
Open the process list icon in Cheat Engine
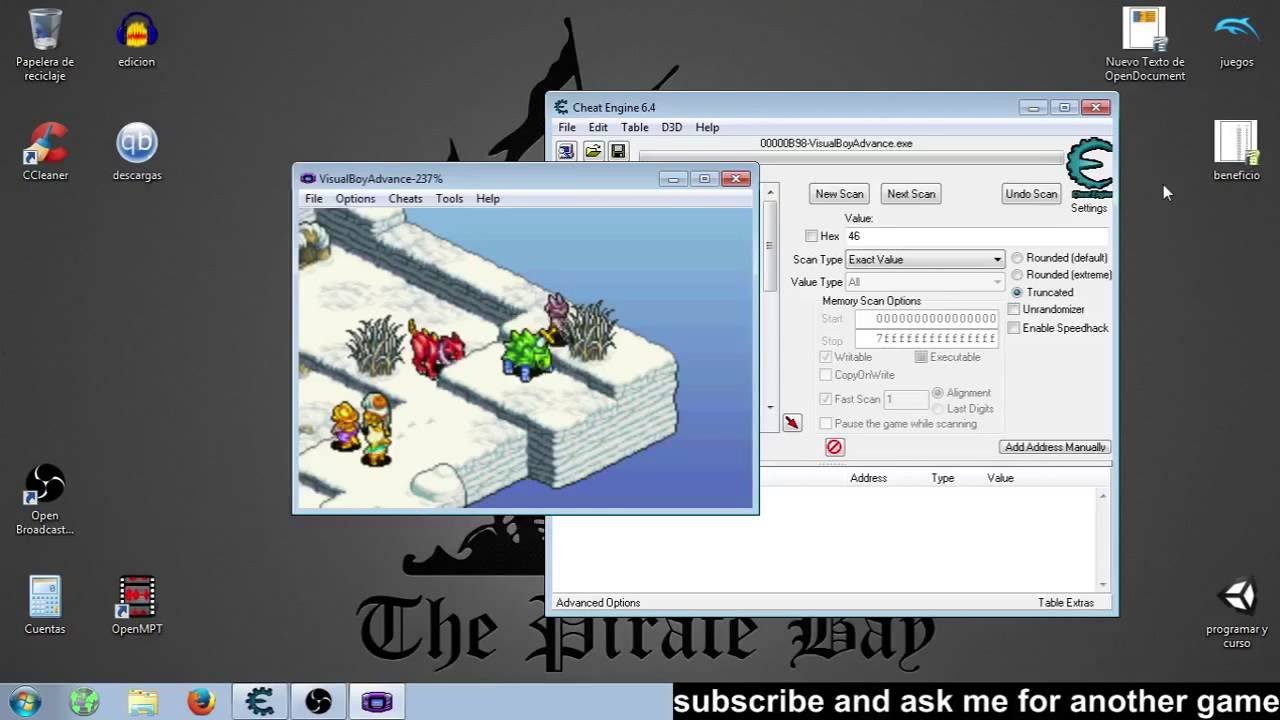tap(567, 151)
